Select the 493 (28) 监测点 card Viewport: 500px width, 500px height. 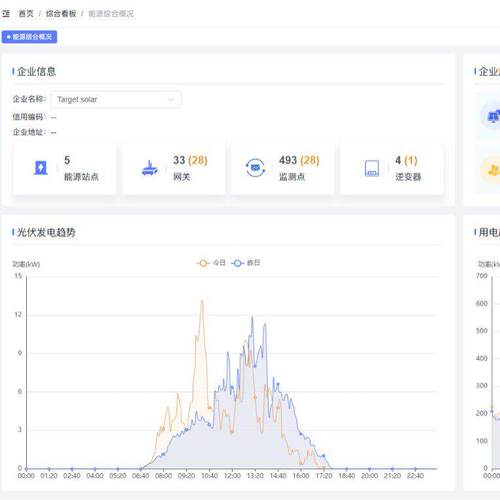(283, 168)
